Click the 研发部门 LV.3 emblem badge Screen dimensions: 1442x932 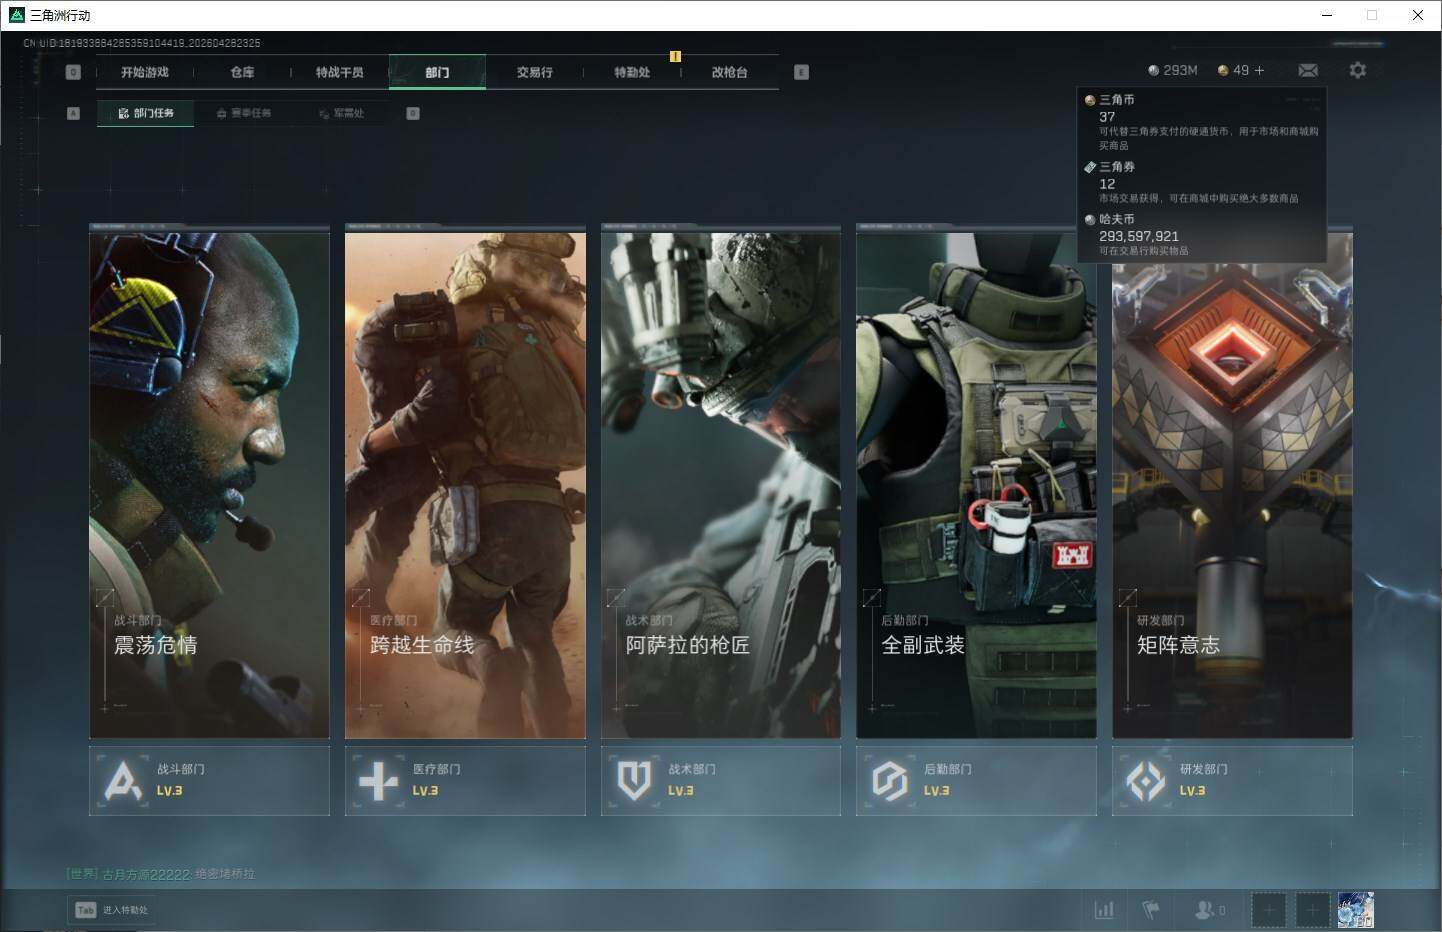click(x=1145, y=781)
